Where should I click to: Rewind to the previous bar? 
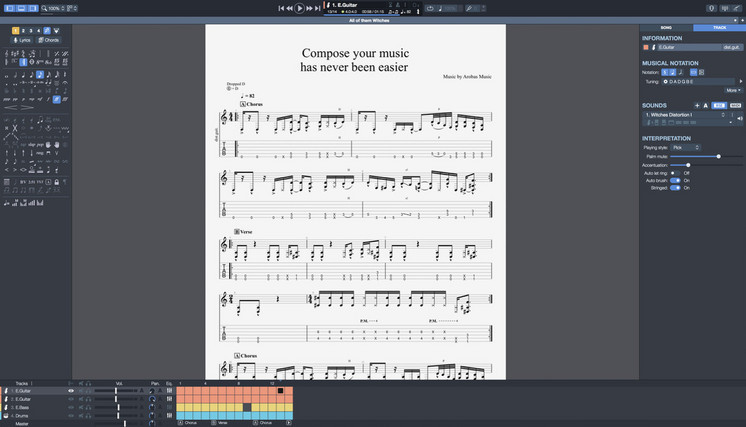click(289, 8)
